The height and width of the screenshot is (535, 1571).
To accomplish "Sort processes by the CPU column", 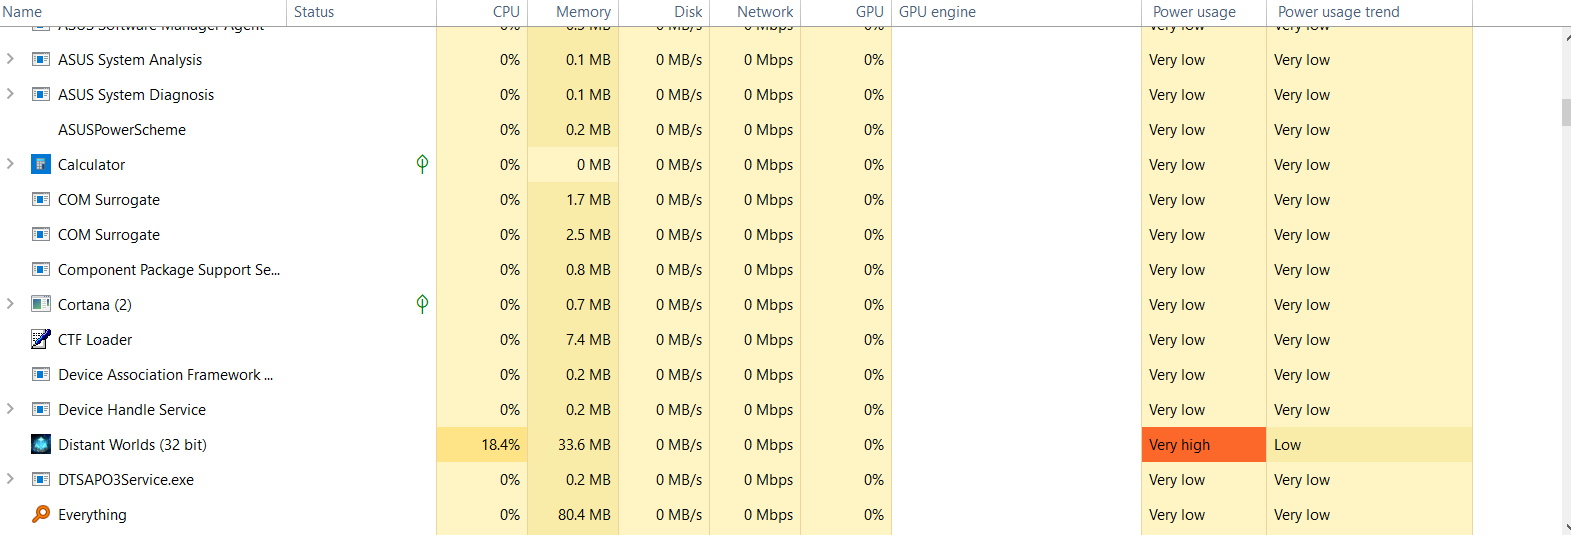I will pyautogui.click(x=506, y=12).
